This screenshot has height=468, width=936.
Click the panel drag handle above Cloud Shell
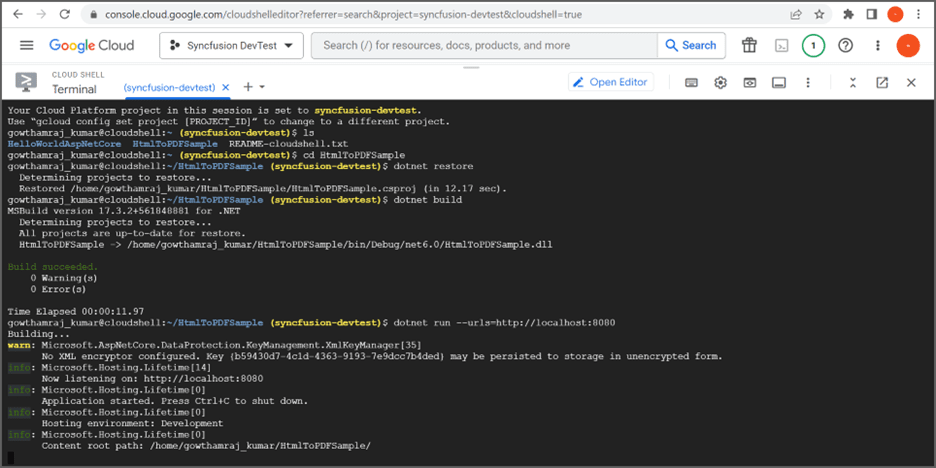point(471,67)
